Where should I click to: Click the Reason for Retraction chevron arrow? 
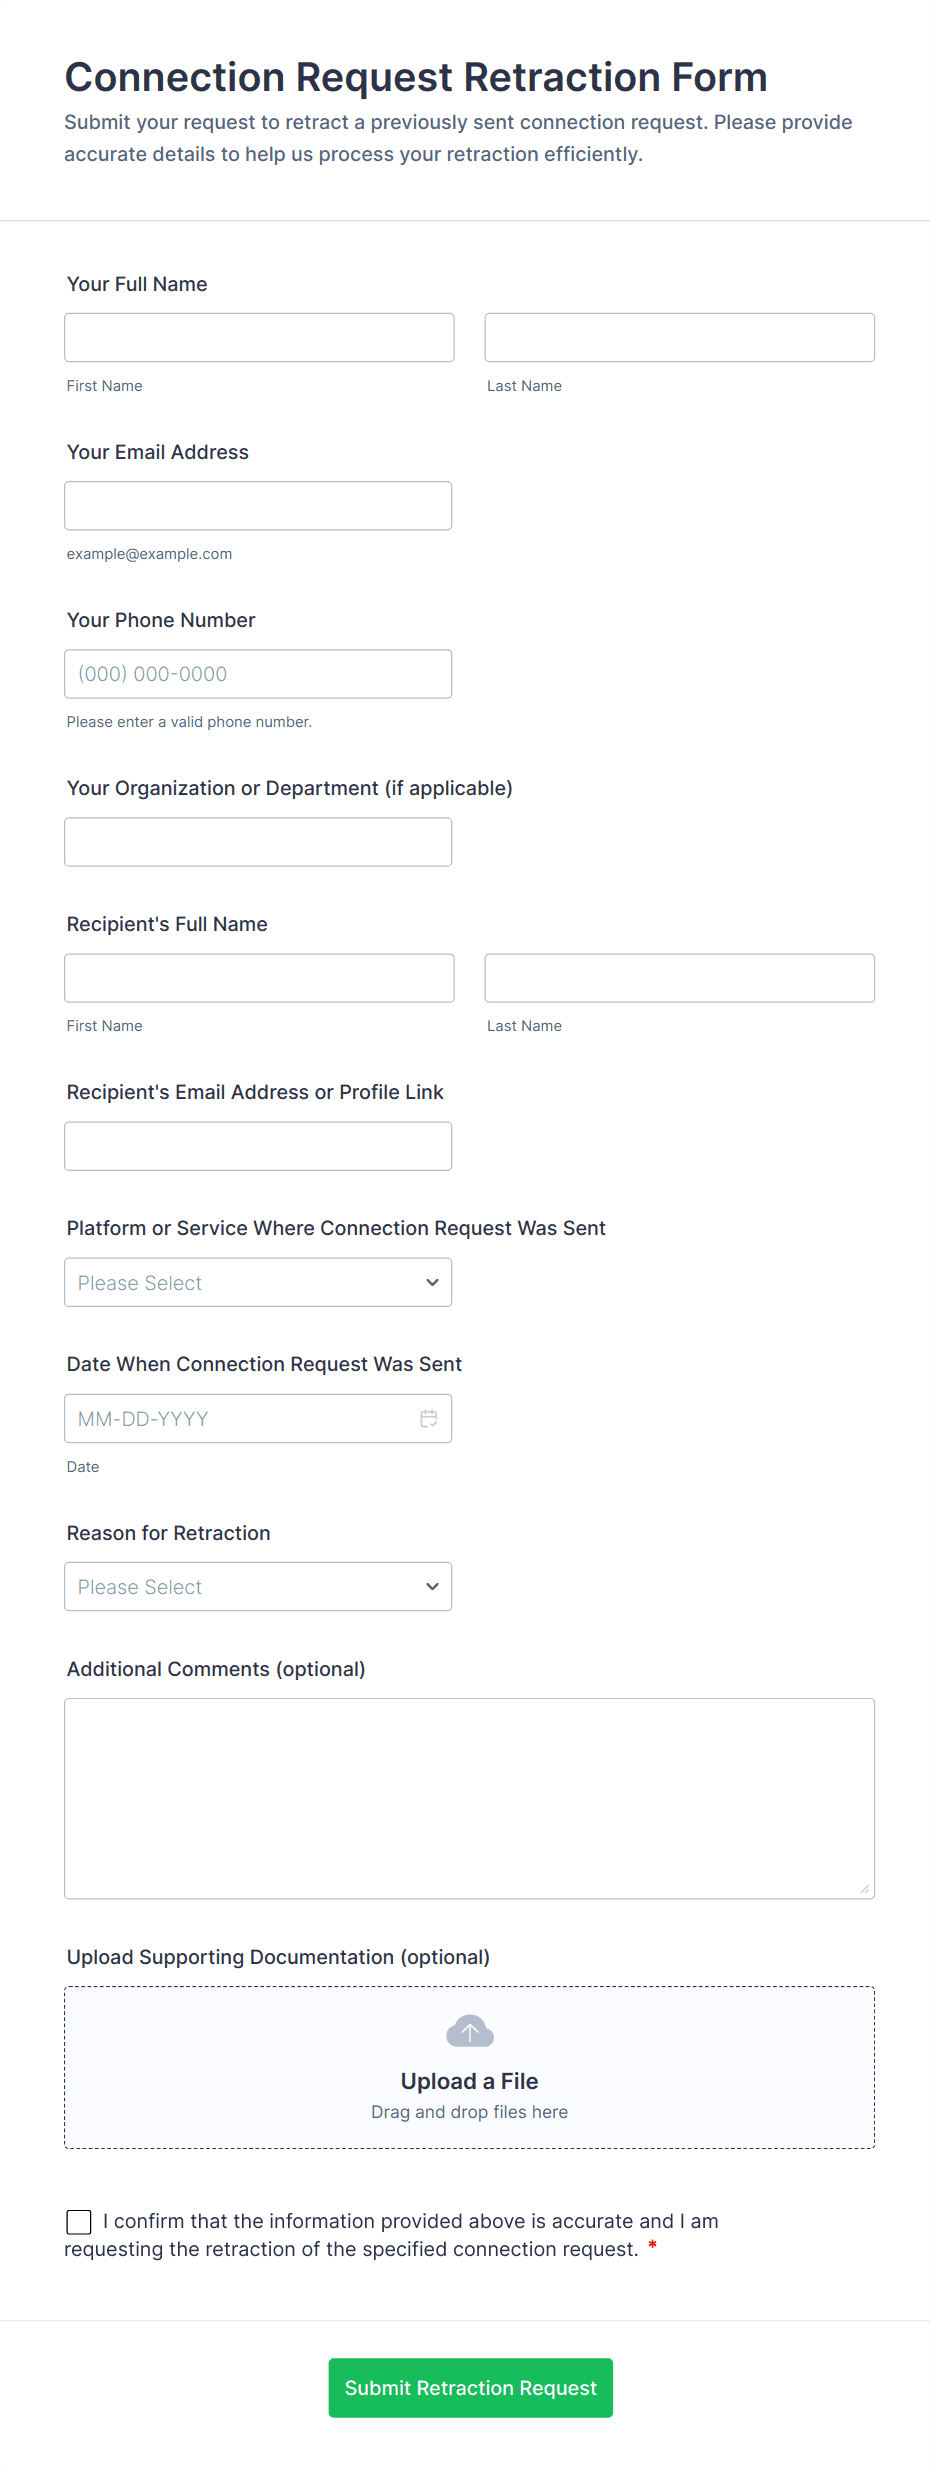point(432,1586)
